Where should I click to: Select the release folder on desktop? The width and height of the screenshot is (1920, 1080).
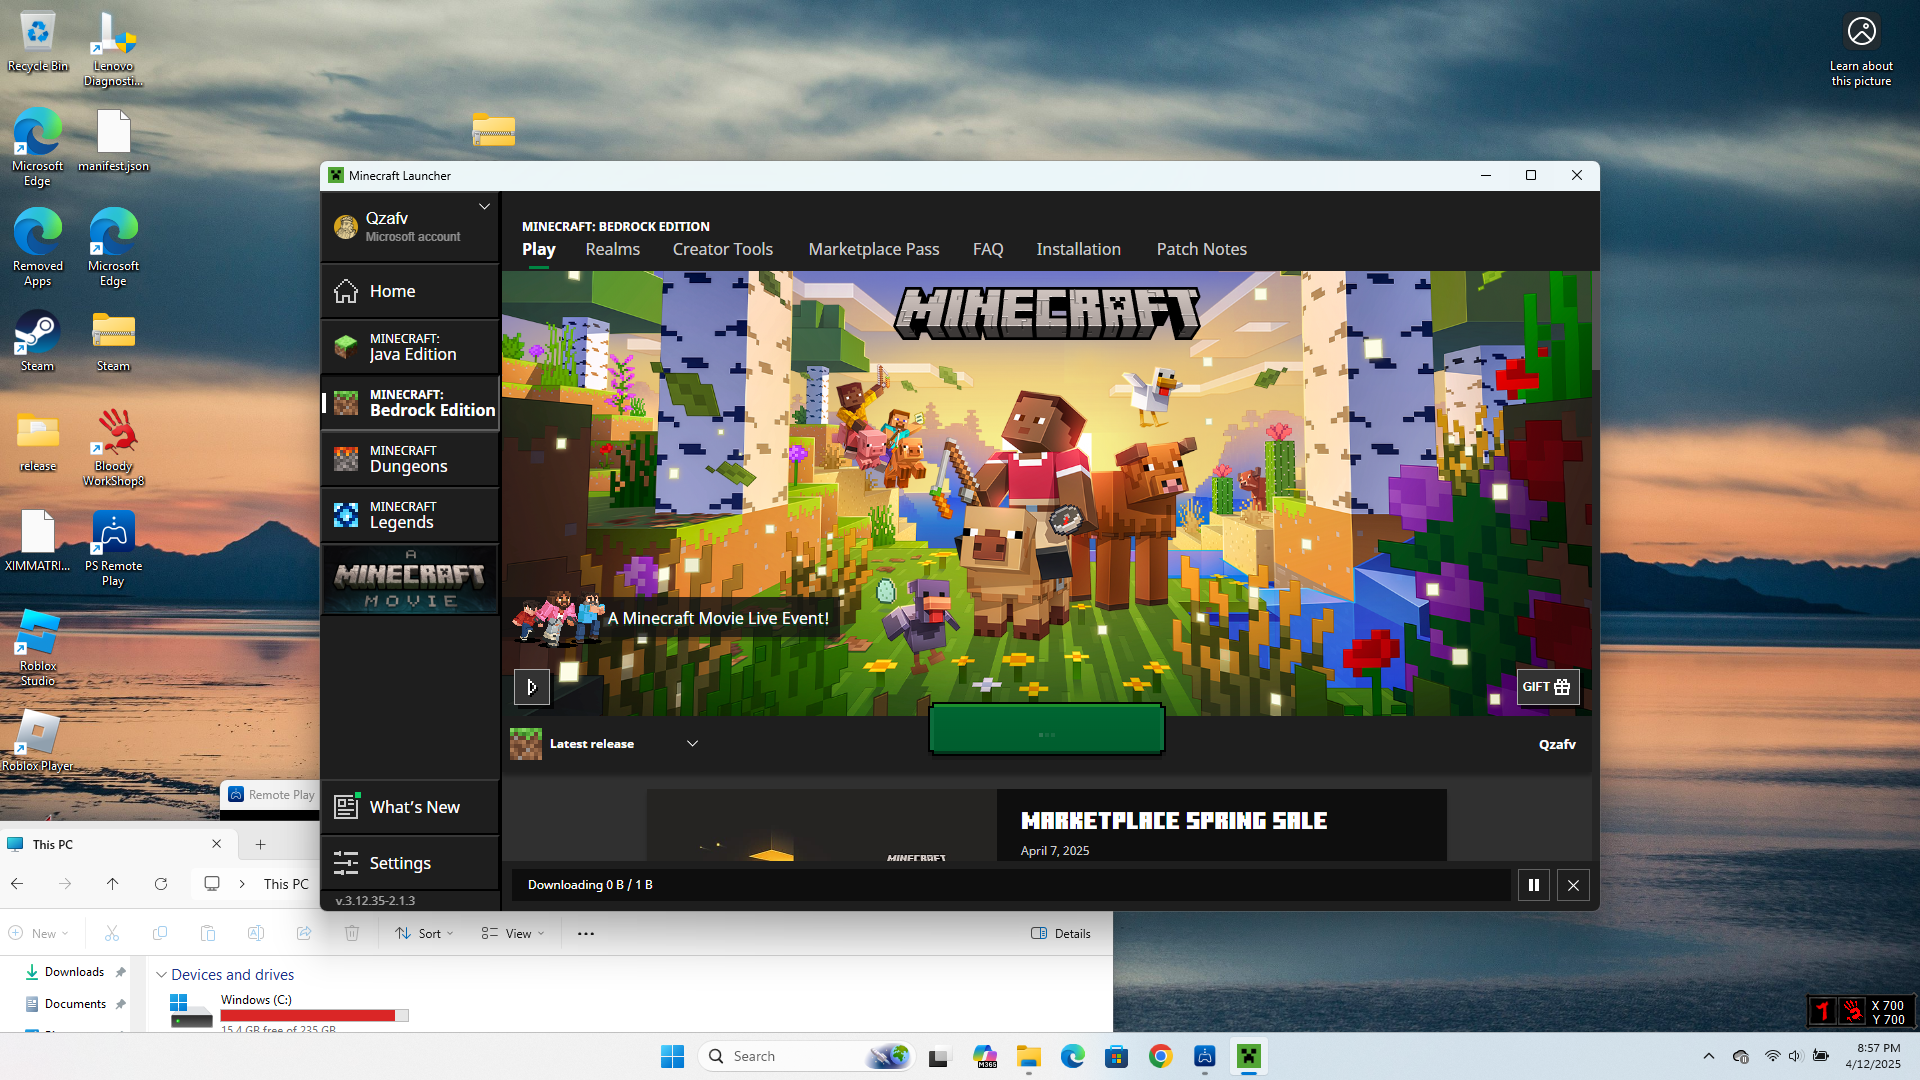pos(38,441)
